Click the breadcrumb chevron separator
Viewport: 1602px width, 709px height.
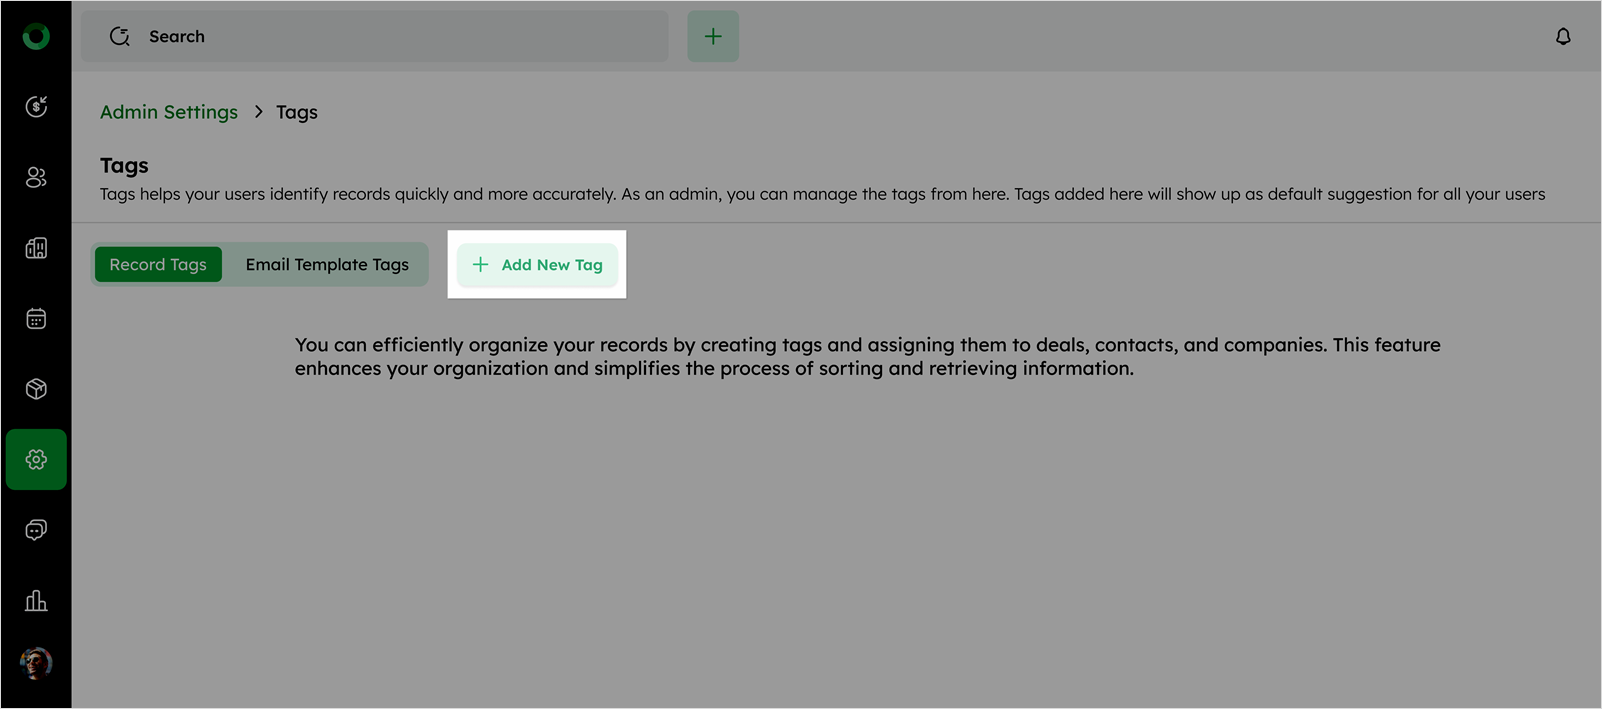point(258,112)
